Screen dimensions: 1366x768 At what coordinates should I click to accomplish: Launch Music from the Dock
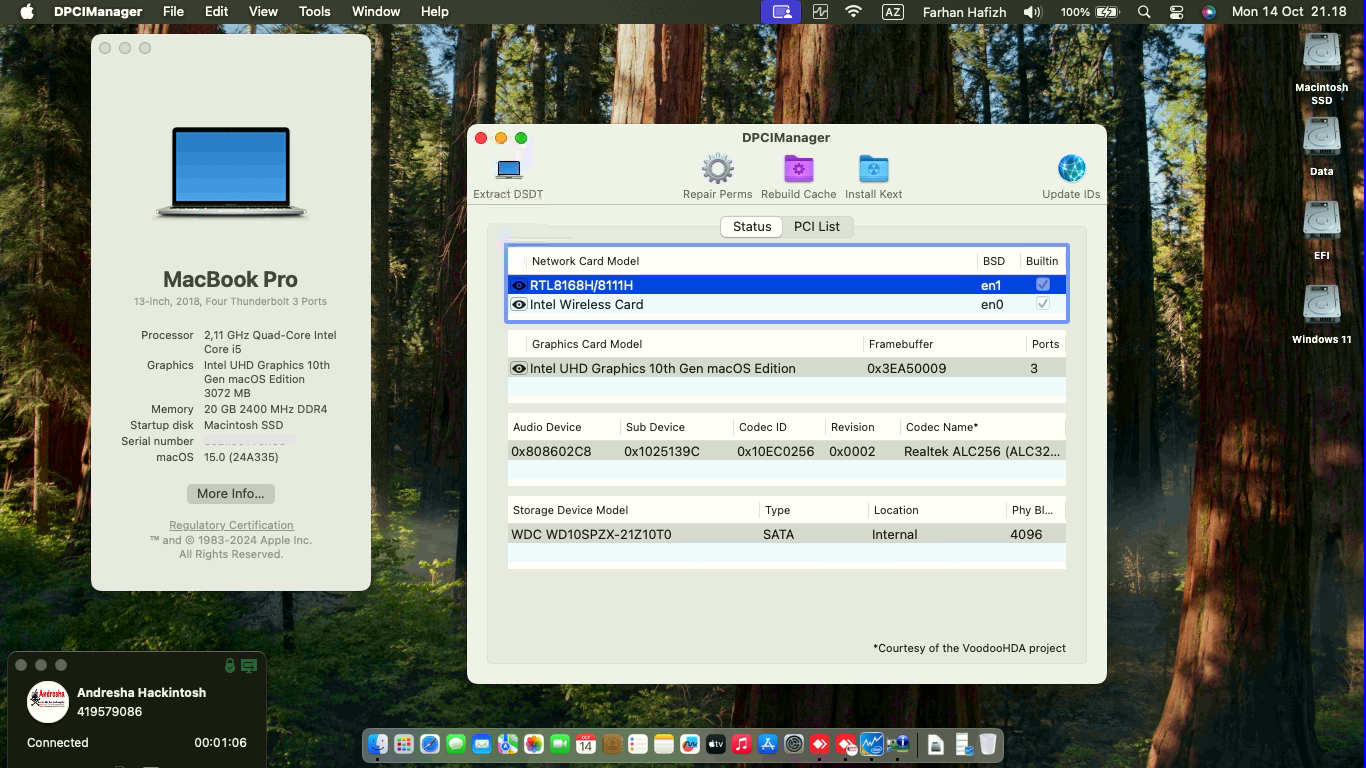(x=742, y=744)
